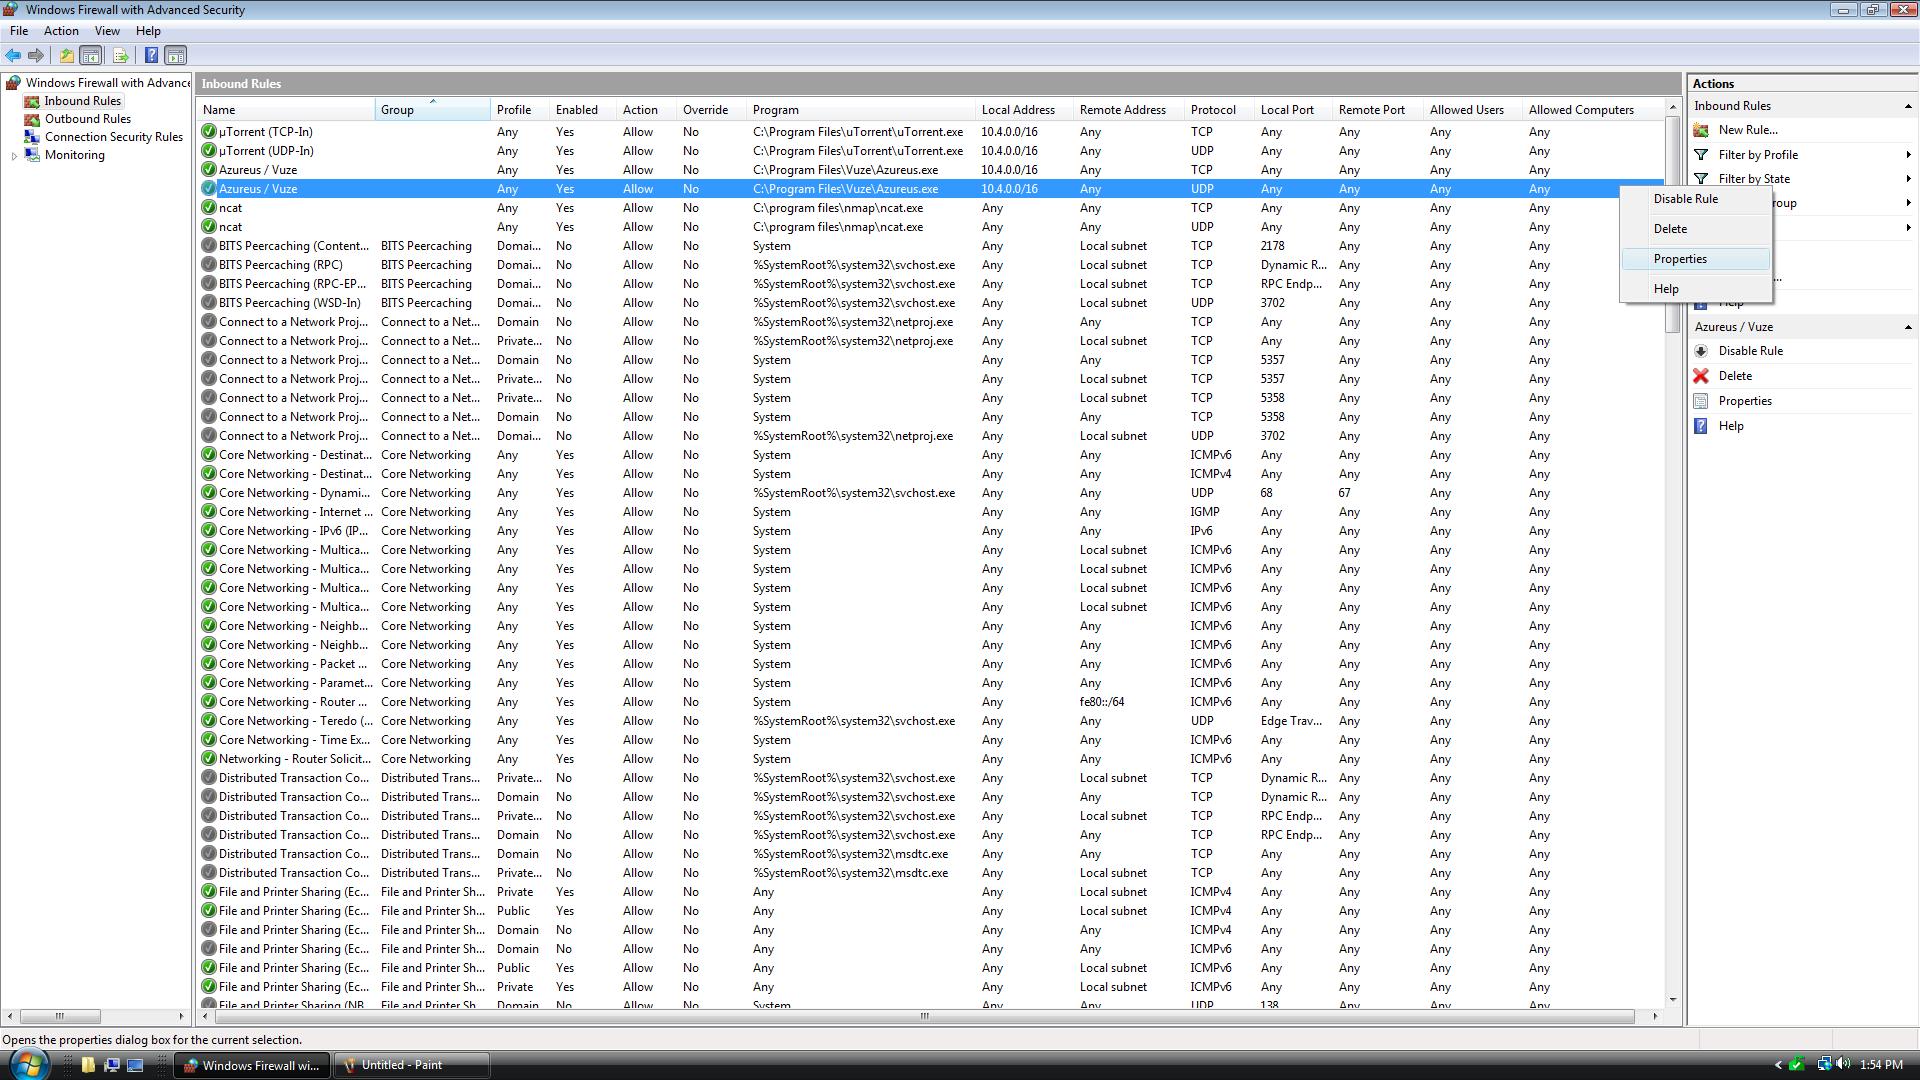
Task: Sort by the Group column header
Action: (x=433, y=110)
